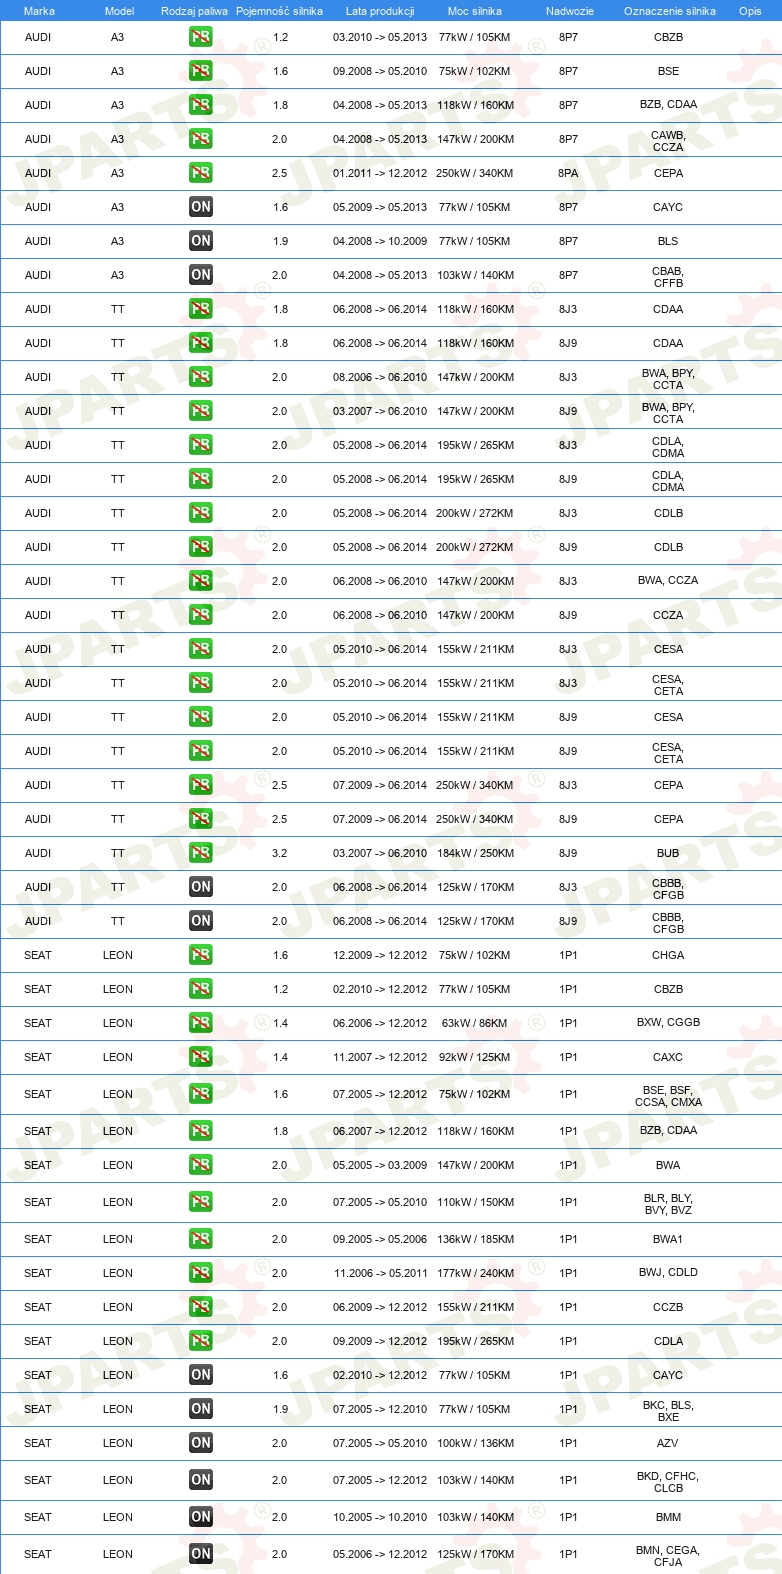Click the production years 01.2011 -> 12.2012
The image size is (782, 1574).
click(380, 173)
